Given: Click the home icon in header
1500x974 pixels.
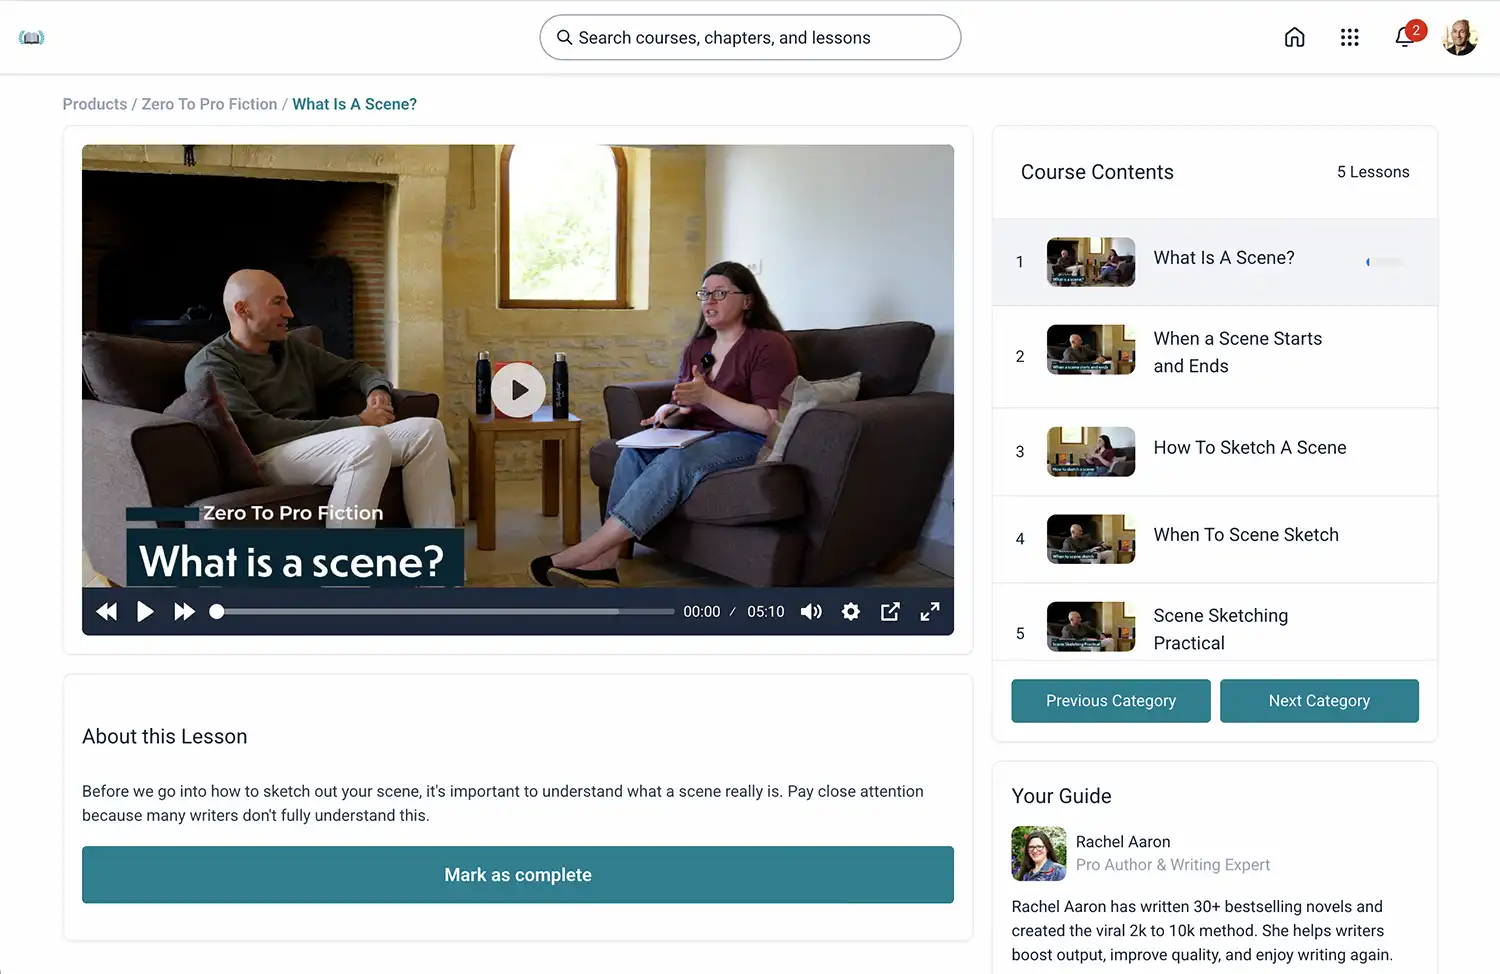Looking at the screenshot, I should pyautogui.click(x=1294, y=37).
